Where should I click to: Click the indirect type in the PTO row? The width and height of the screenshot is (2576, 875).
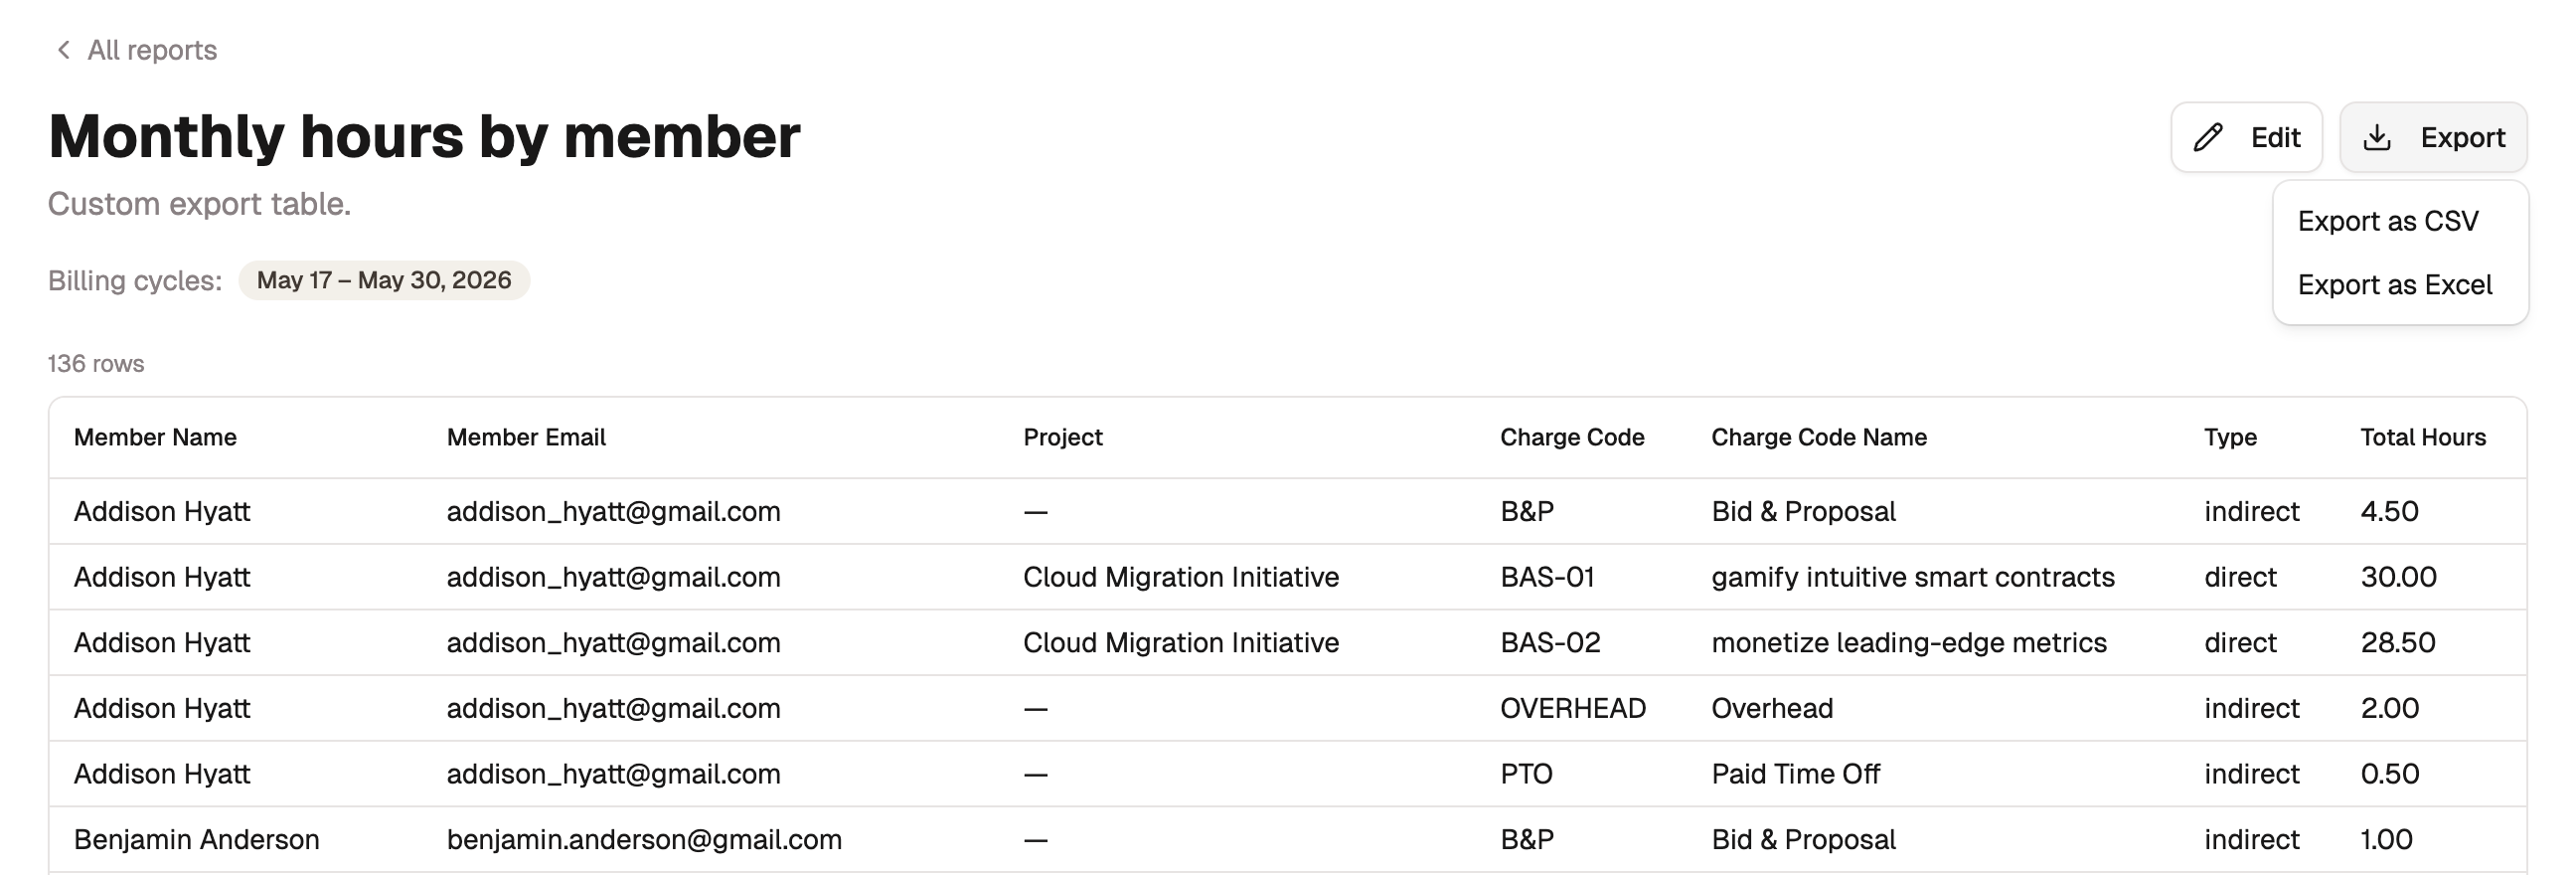(x=2251, y=774)
